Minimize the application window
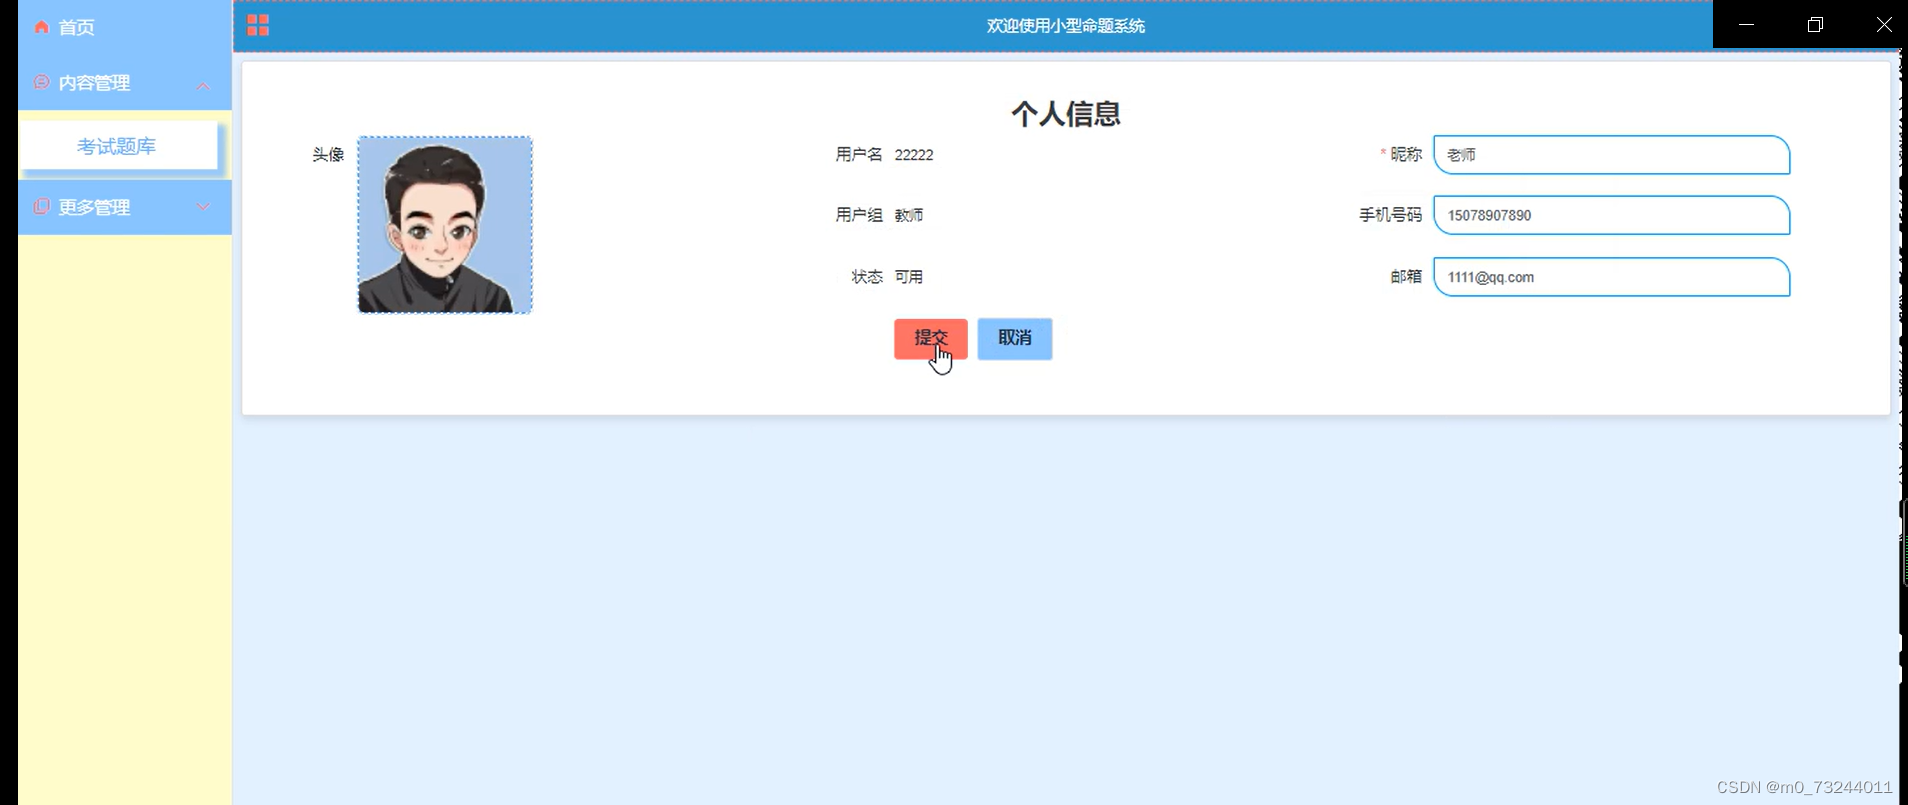The height and width of the screenshot is (805, 1908). click(x=1747, y=24)
